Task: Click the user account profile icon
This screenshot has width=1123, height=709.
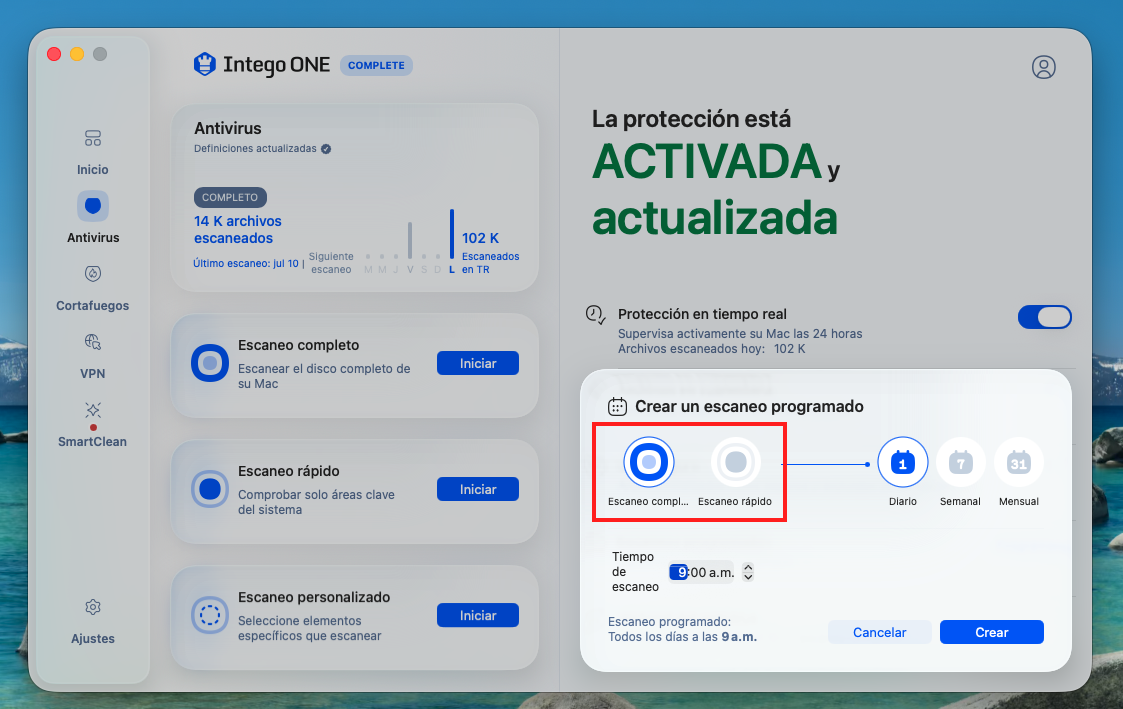Action: [x=1044, y=67]
